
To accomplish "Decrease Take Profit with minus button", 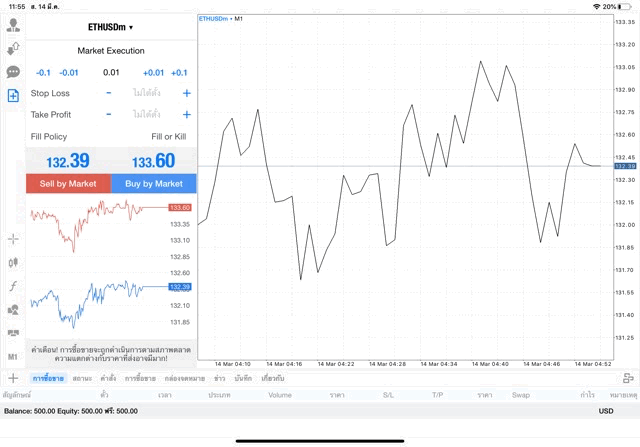I will pos(109,115).
